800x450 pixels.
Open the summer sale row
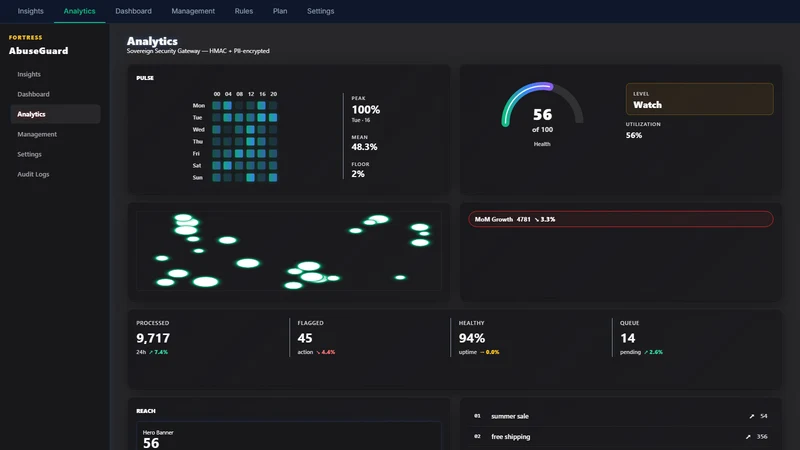[x=621, y=416]
